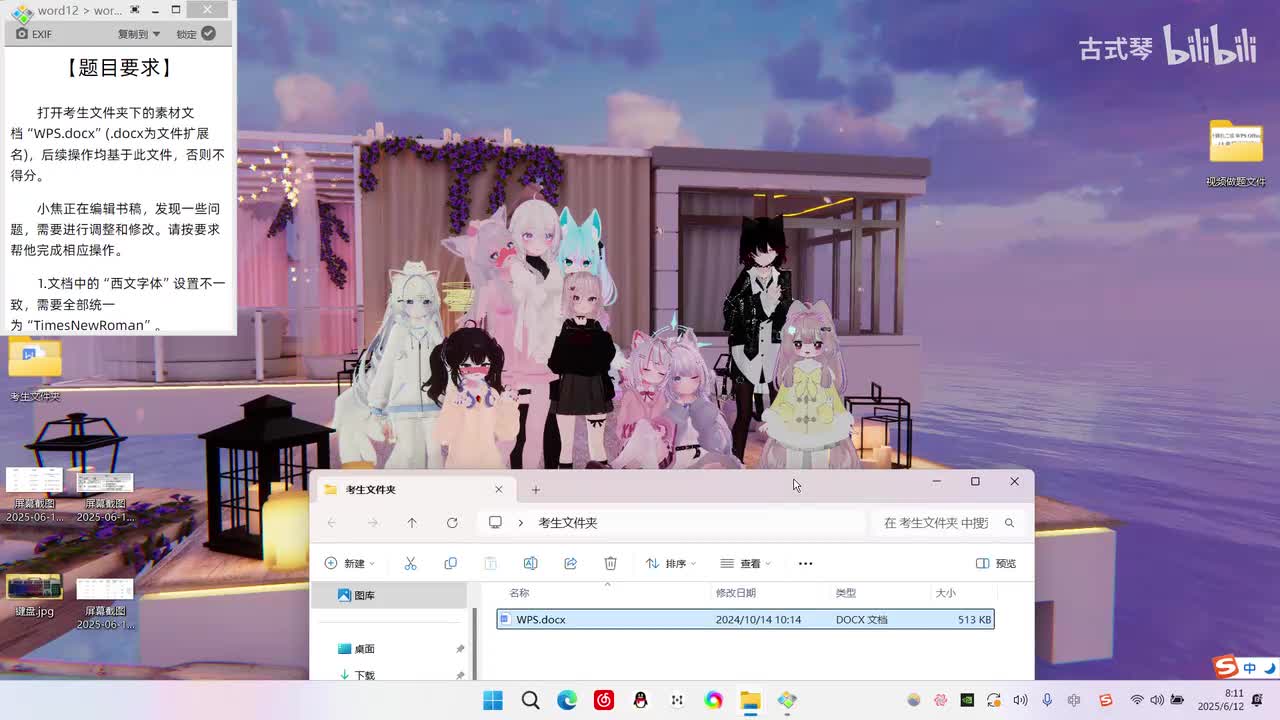Click the 513 KB size cell
Viewport: 1280px width, 720px height.
click(x=974, y=619)
